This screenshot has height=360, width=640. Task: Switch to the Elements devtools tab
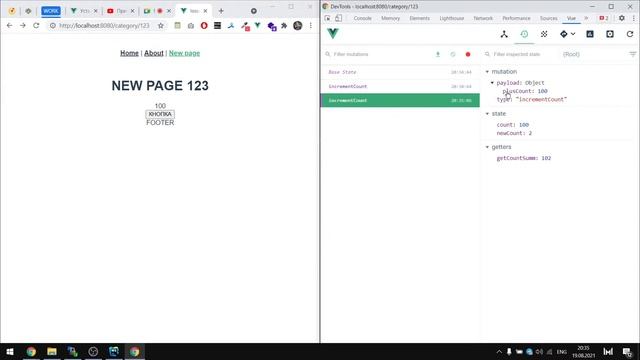click(420, 18)
